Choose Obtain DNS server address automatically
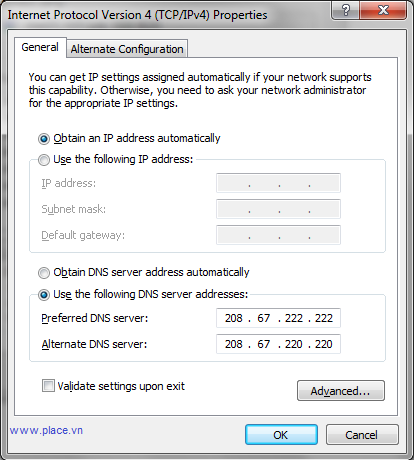This screenshot has height=460, width=416. [44, 273]
